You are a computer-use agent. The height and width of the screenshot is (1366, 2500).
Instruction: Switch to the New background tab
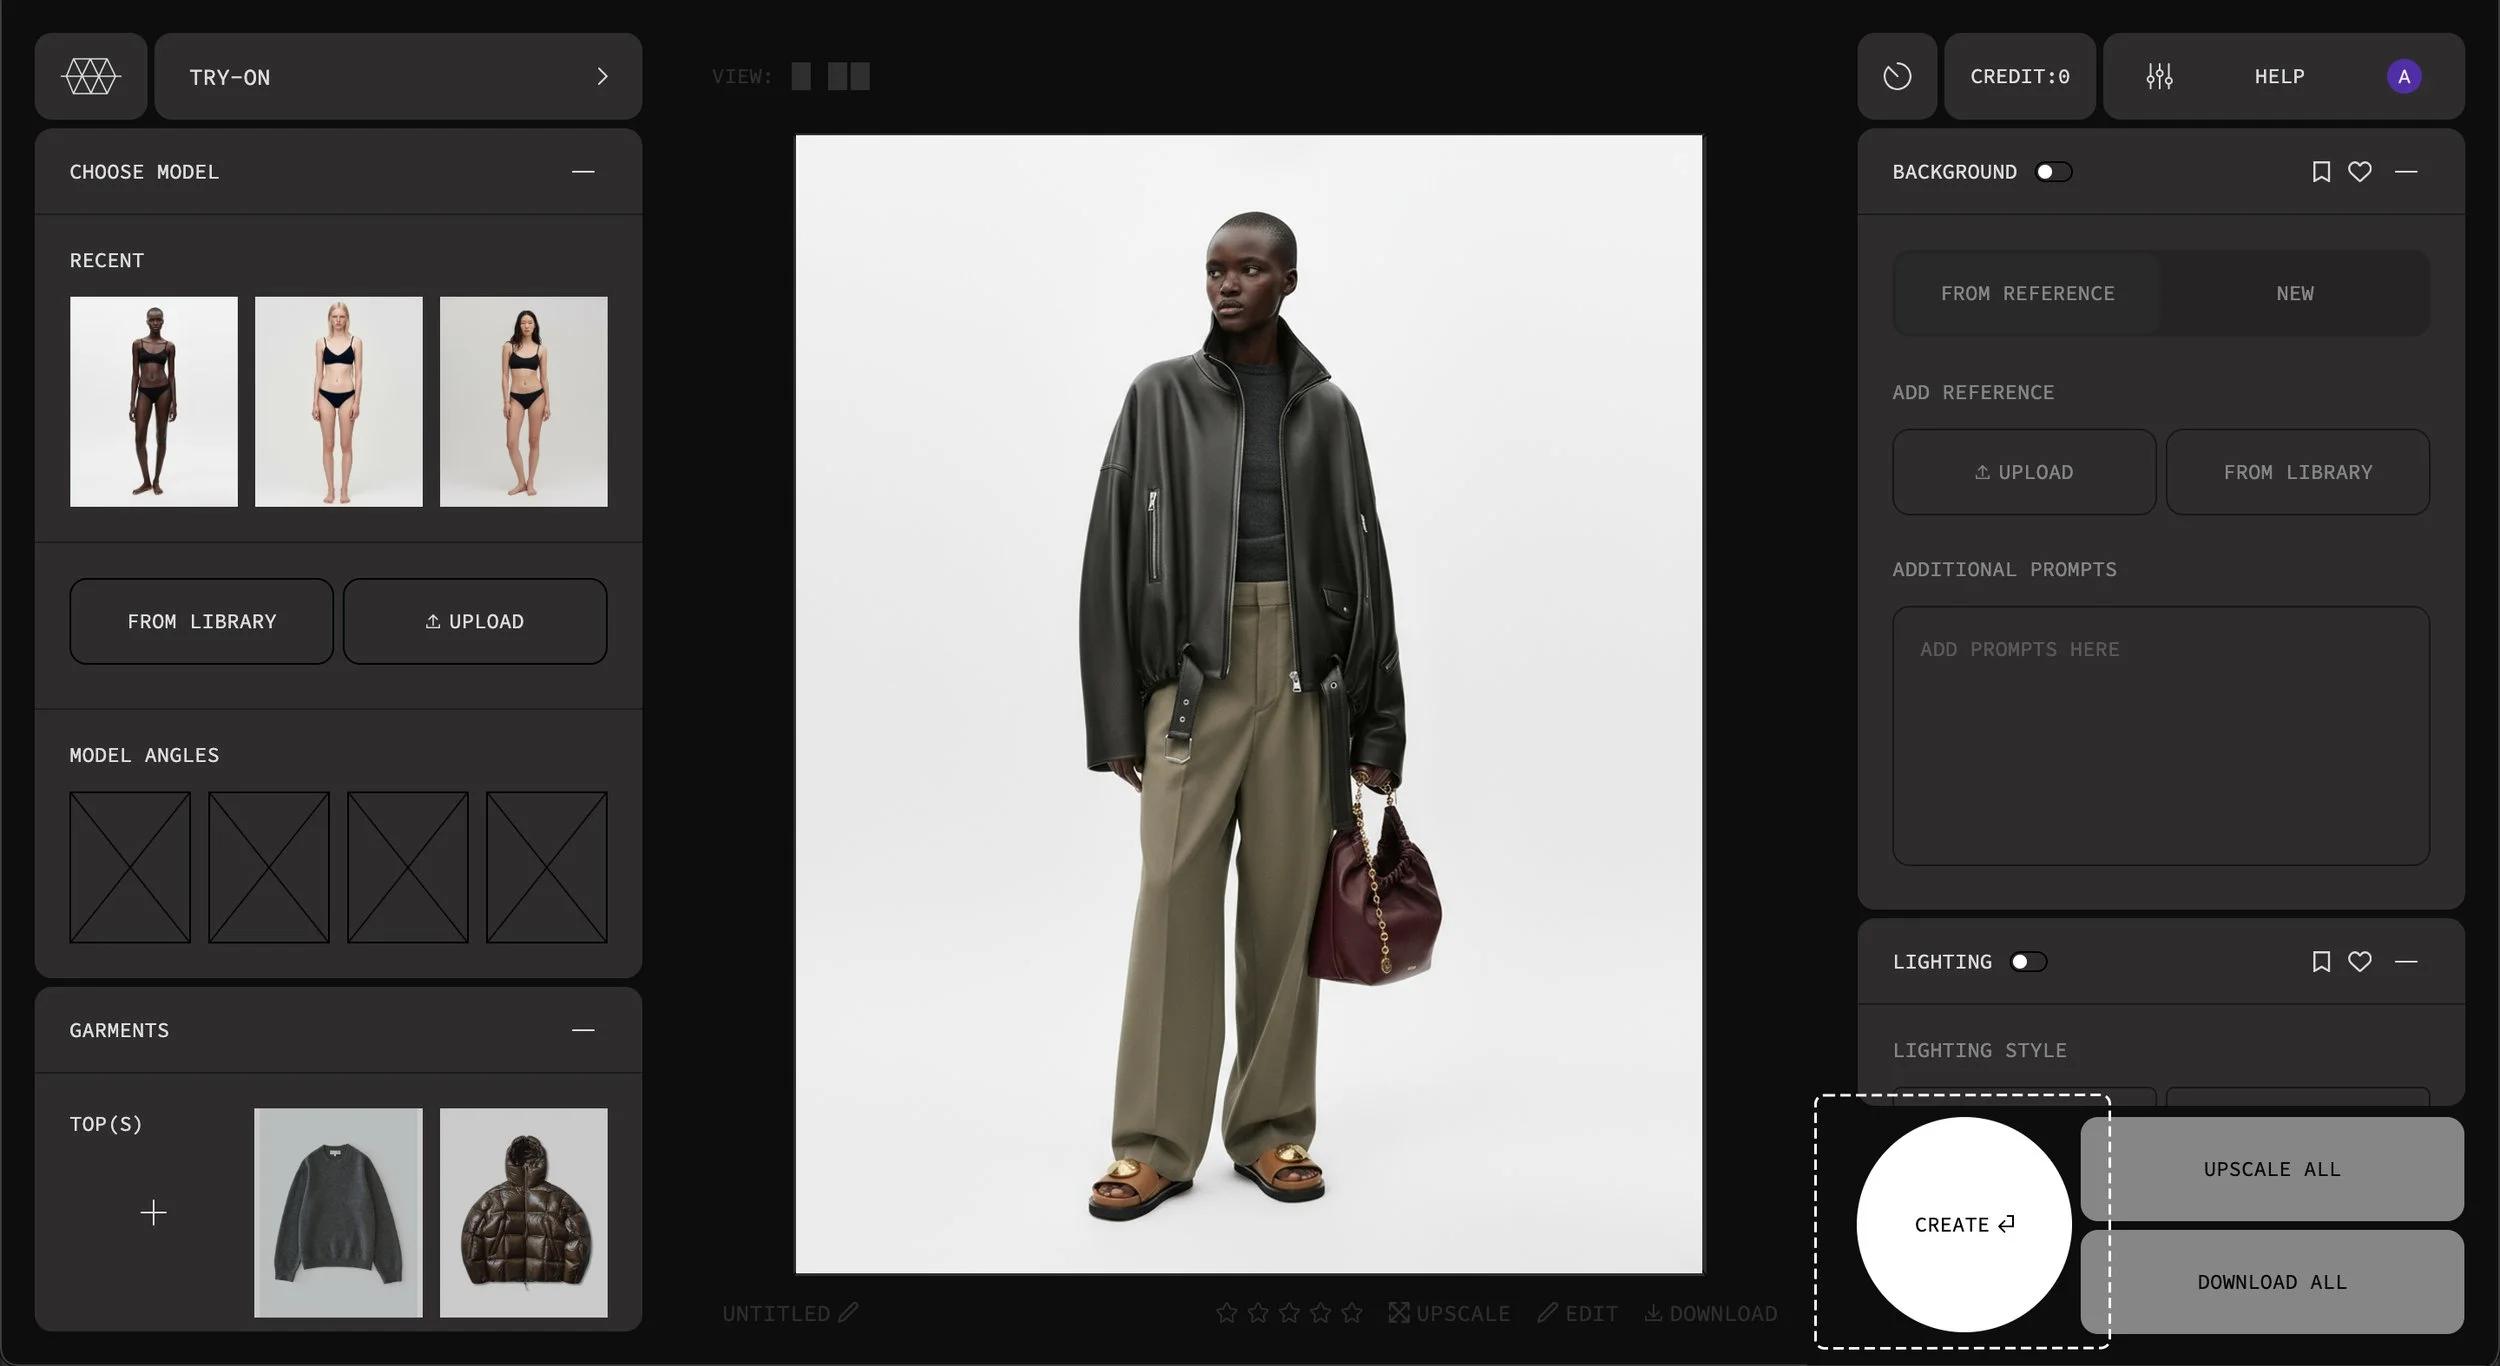(x=2295, y=293)
